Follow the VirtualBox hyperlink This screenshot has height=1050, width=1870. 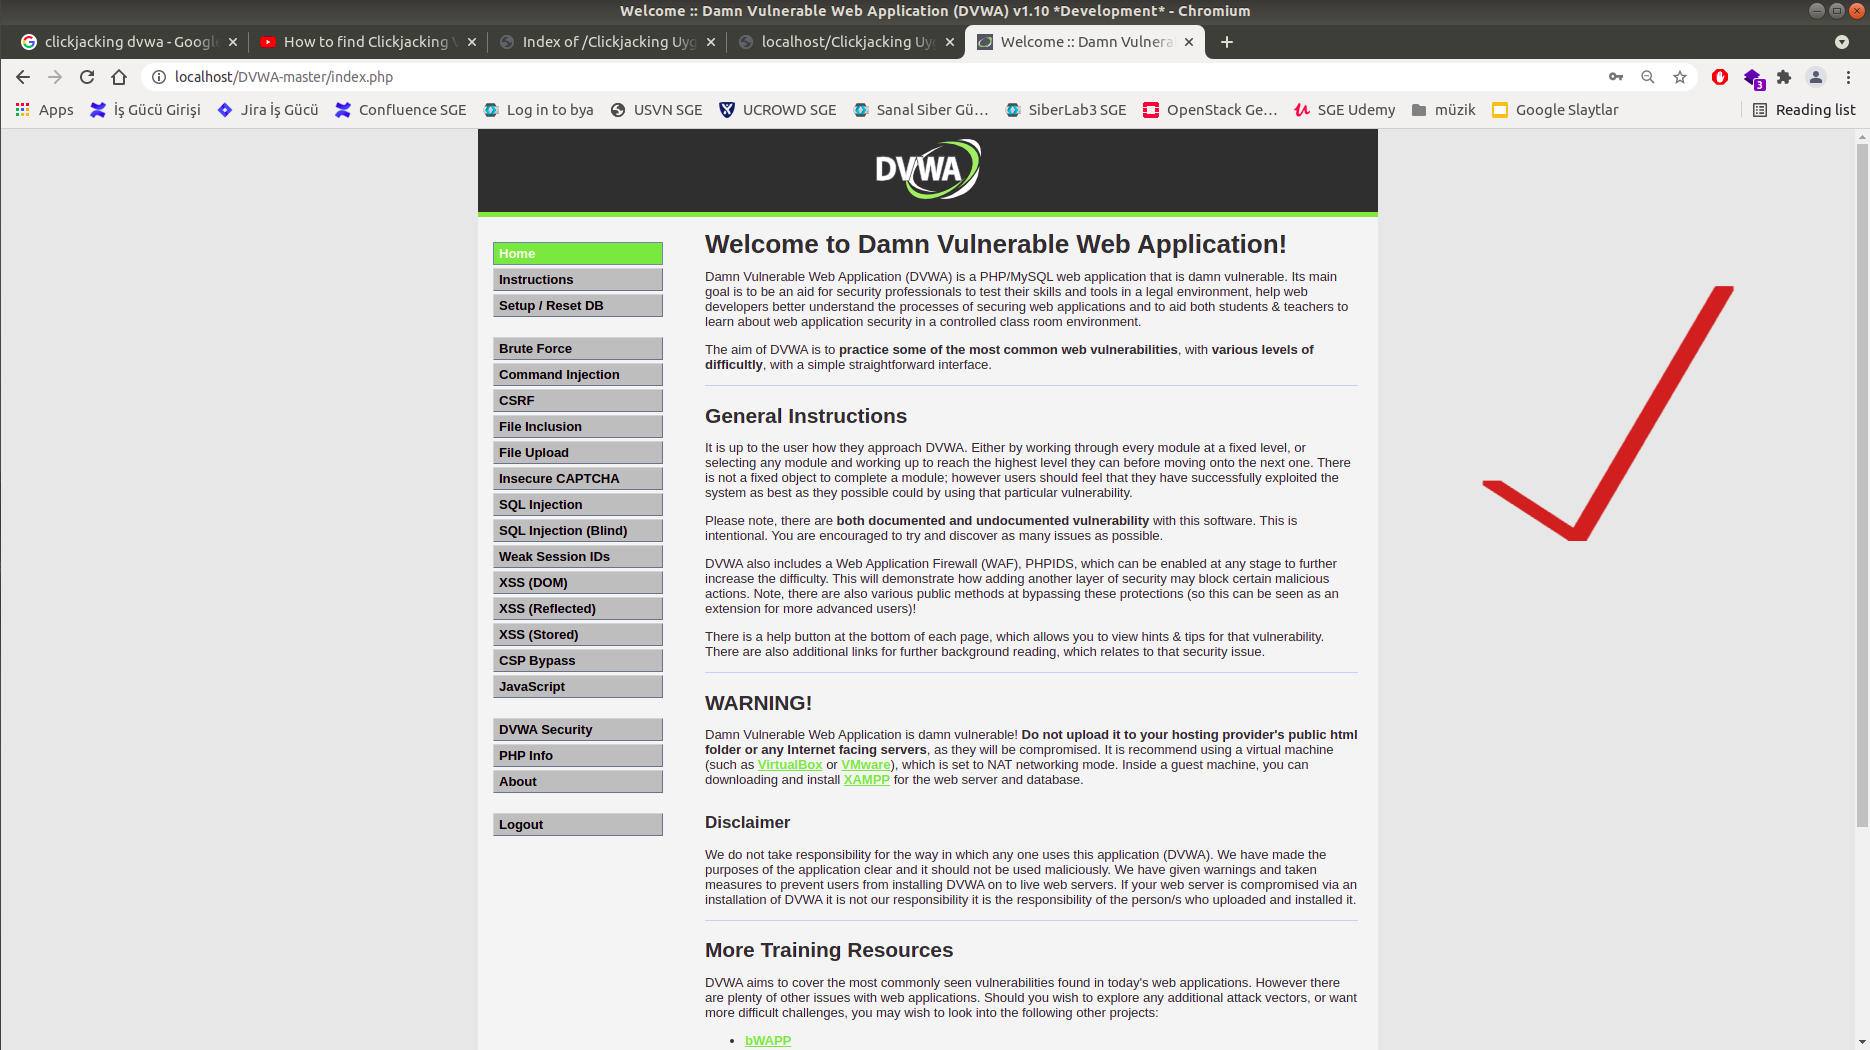point(790,765)
